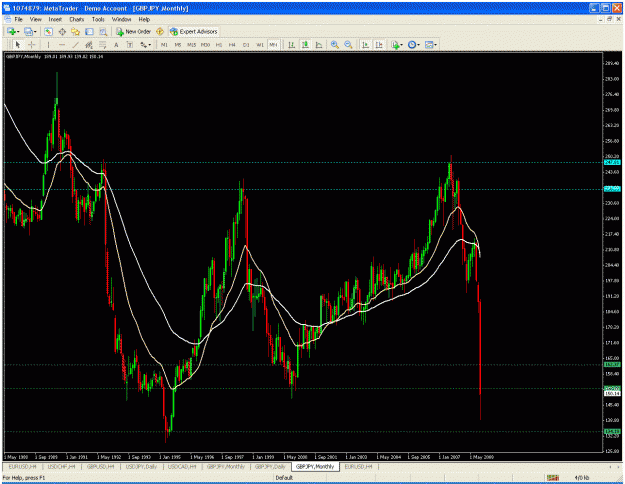Select the Crosshair tool
625x484 pixels.
[31, 45]
